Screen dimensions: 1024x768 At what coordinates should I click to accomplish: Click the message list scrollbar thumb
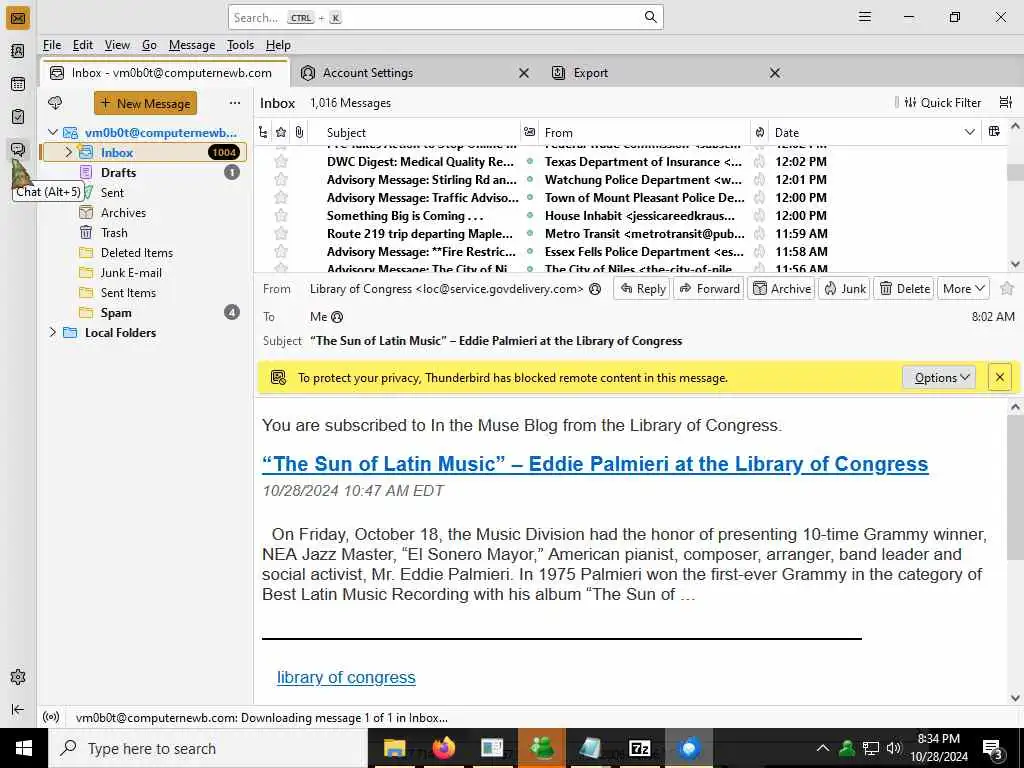coord(1015,172)
